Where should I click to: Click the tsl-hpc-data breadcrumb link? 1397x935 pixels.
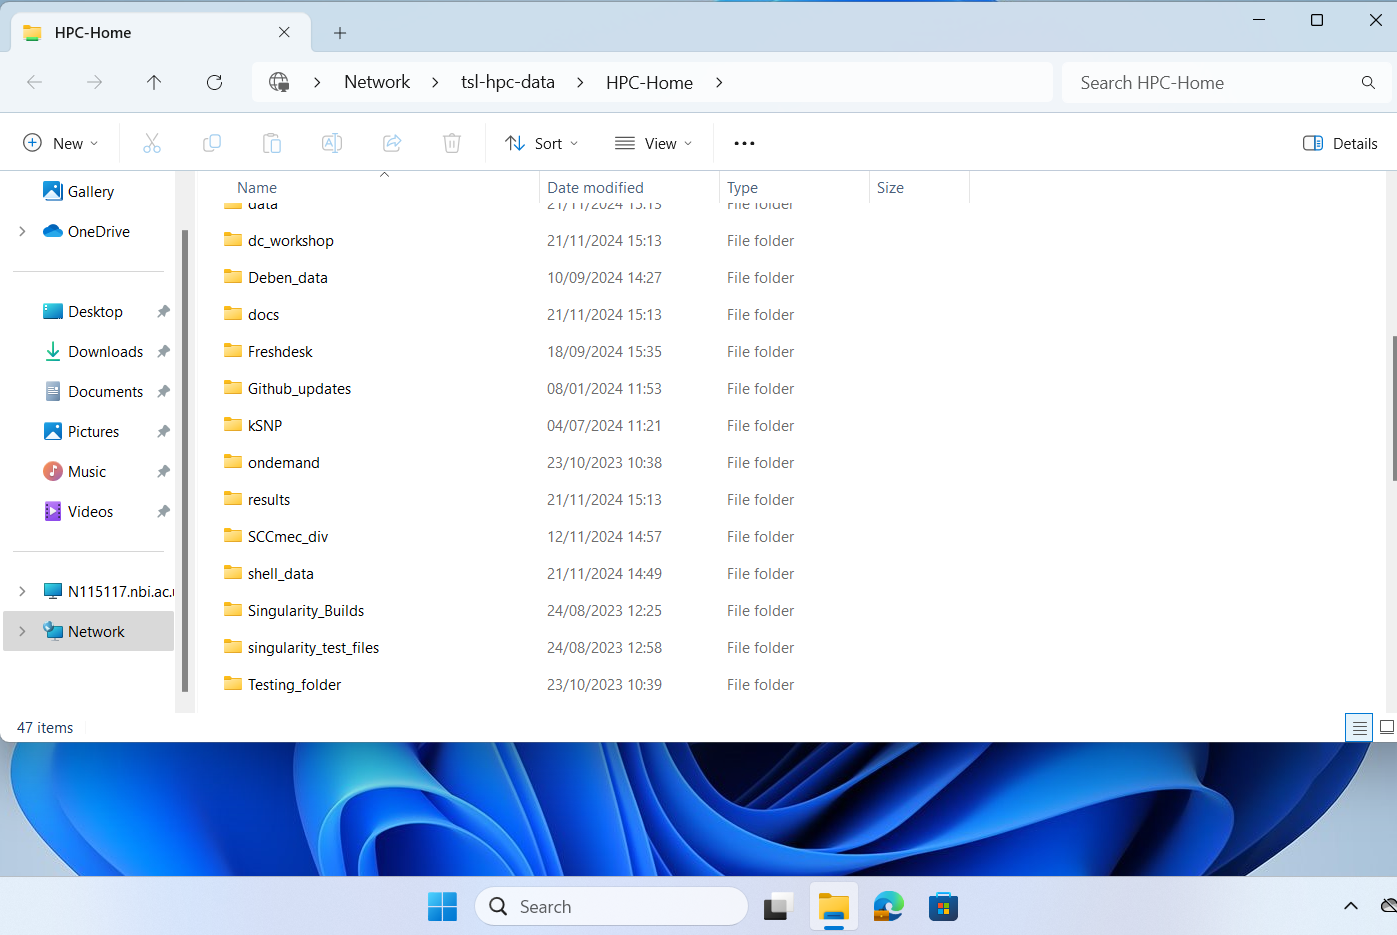[x=507, y=82]
